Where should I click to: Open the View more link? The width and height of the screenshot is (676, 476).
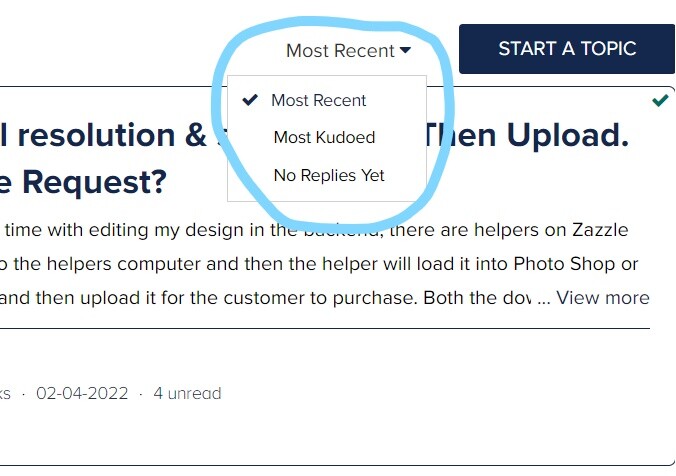click(x=602, y=298)
